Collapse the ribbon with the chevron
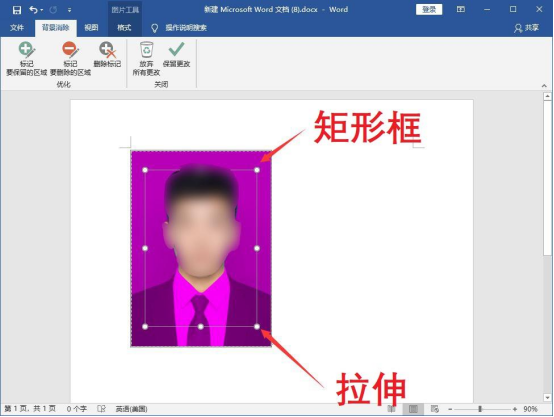 pyautogui.click(x=544, y=86)
